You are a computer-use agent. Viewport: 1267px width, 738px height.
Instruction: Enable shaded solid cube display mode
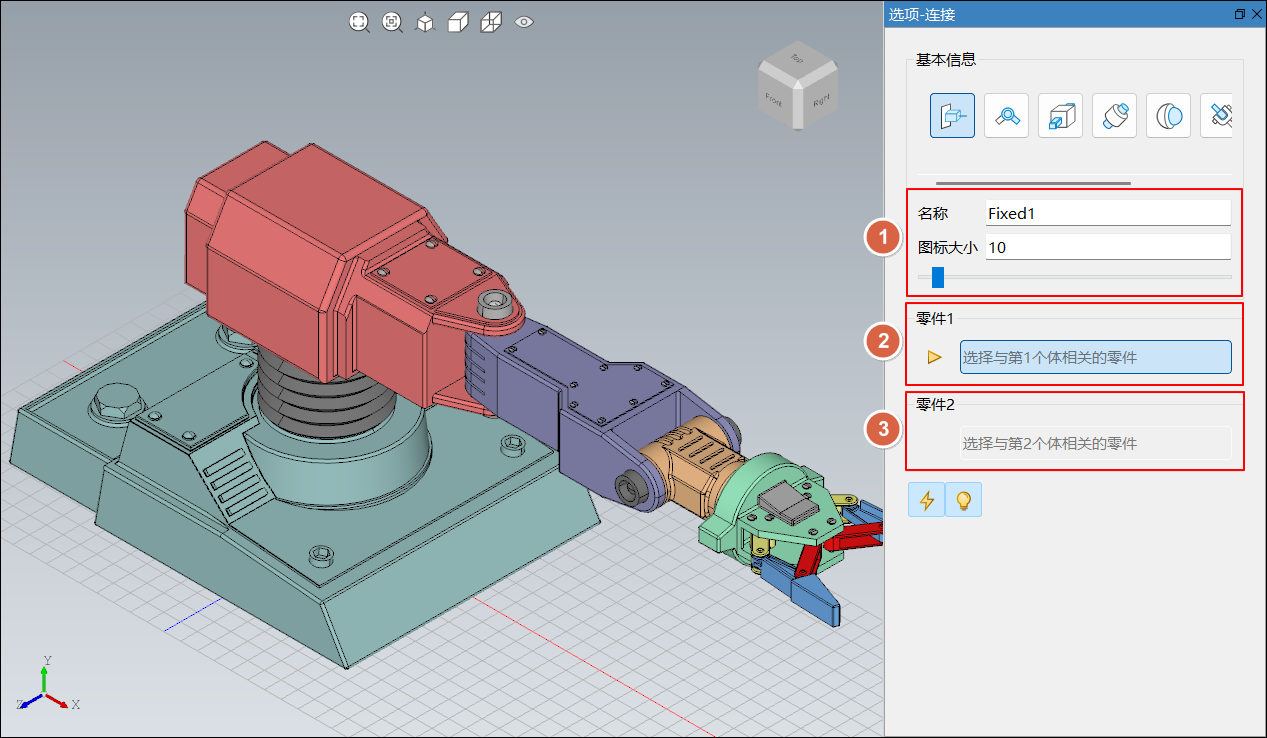coord(458,22)
